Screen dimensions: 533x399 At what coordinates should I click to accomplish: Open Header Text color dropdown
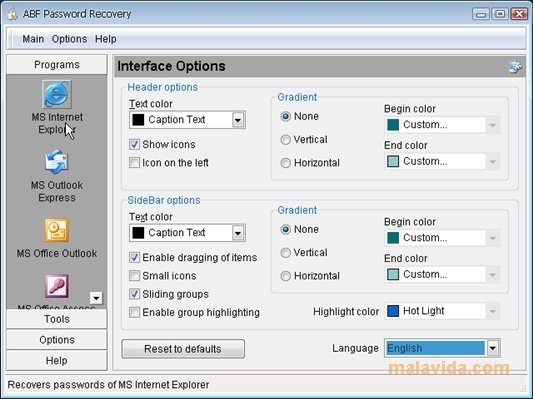tap(238, 120)
